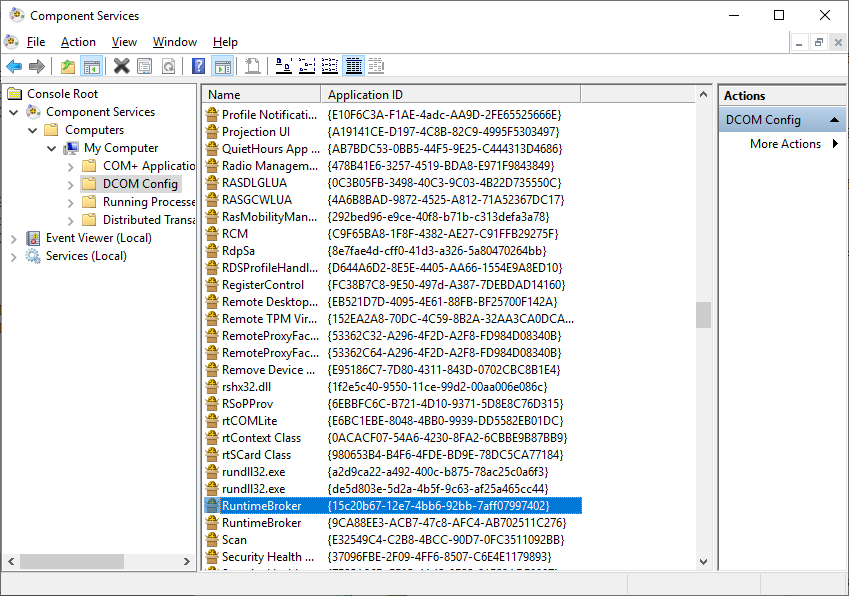This screenshot has width=849, height=596.
Task: Click the list's scroll down arrow
Action: [703, 561]
